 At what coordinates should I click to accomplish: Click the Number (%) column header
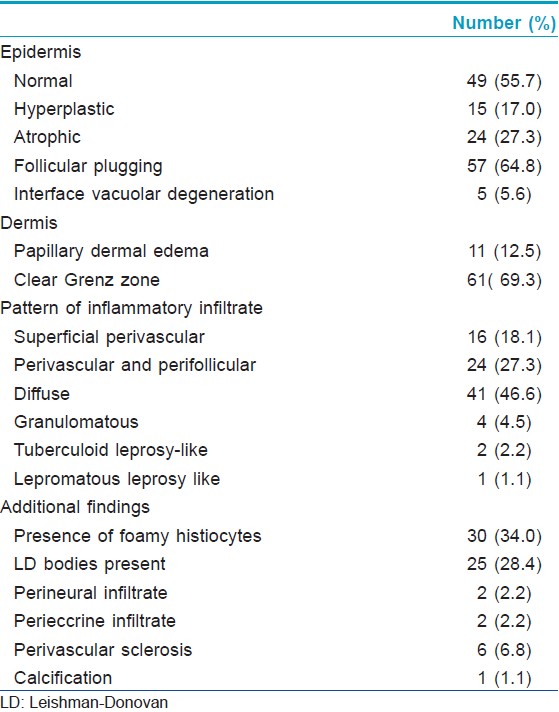(x=504, y=23)
